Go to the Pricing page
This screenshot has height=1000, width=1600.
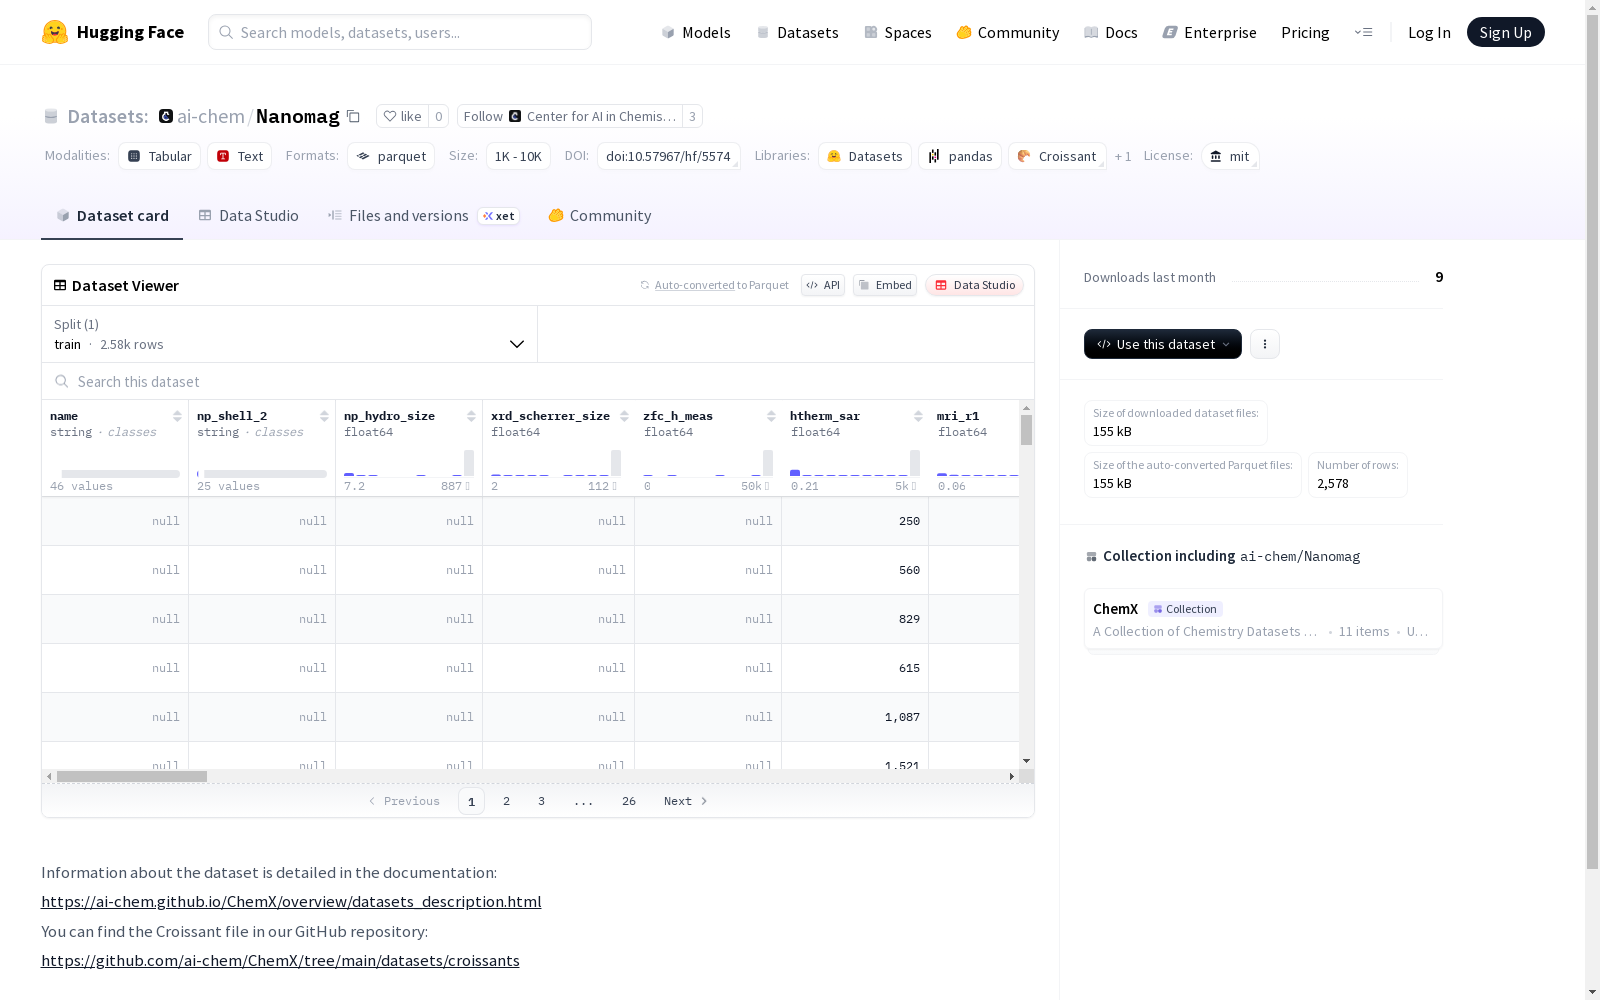coord(1305,32)
